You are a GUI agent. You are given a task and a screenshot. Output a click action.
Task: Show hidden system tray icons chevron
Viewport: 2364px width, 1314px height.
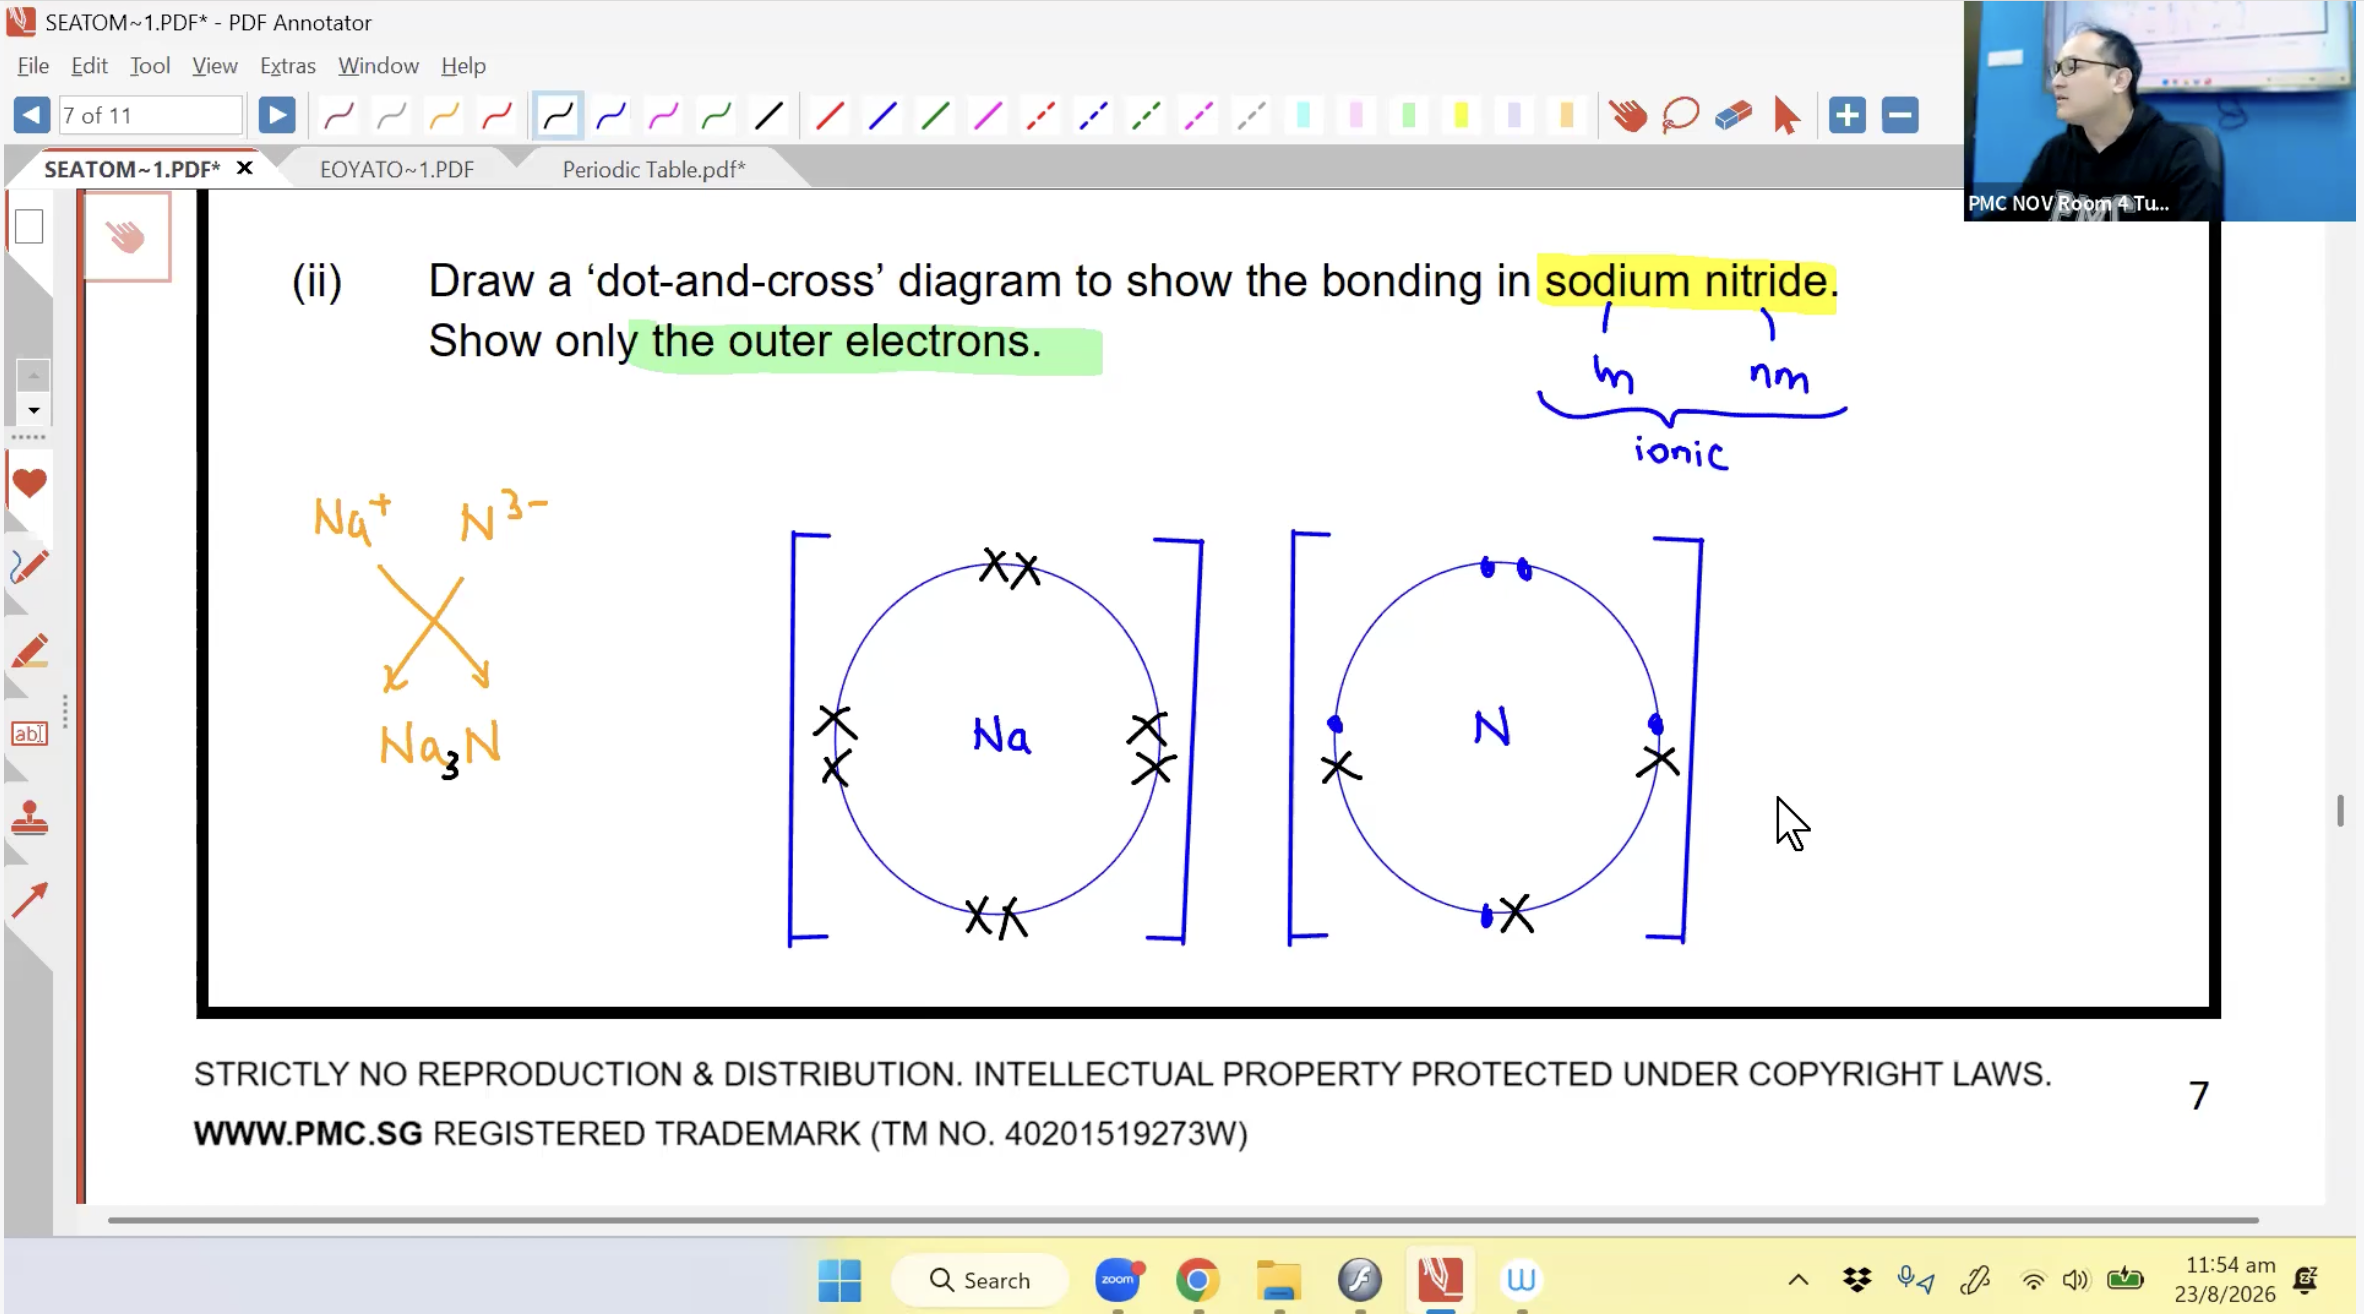1798,1280
